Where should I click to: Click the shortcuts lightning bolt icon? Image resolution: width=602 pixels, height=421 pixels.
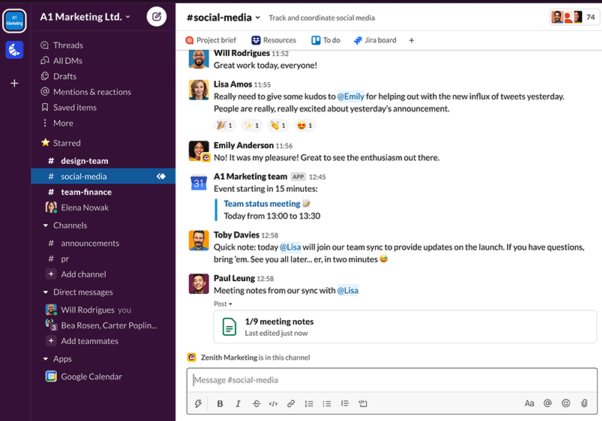pyautogui.click(x=198, y=404)
